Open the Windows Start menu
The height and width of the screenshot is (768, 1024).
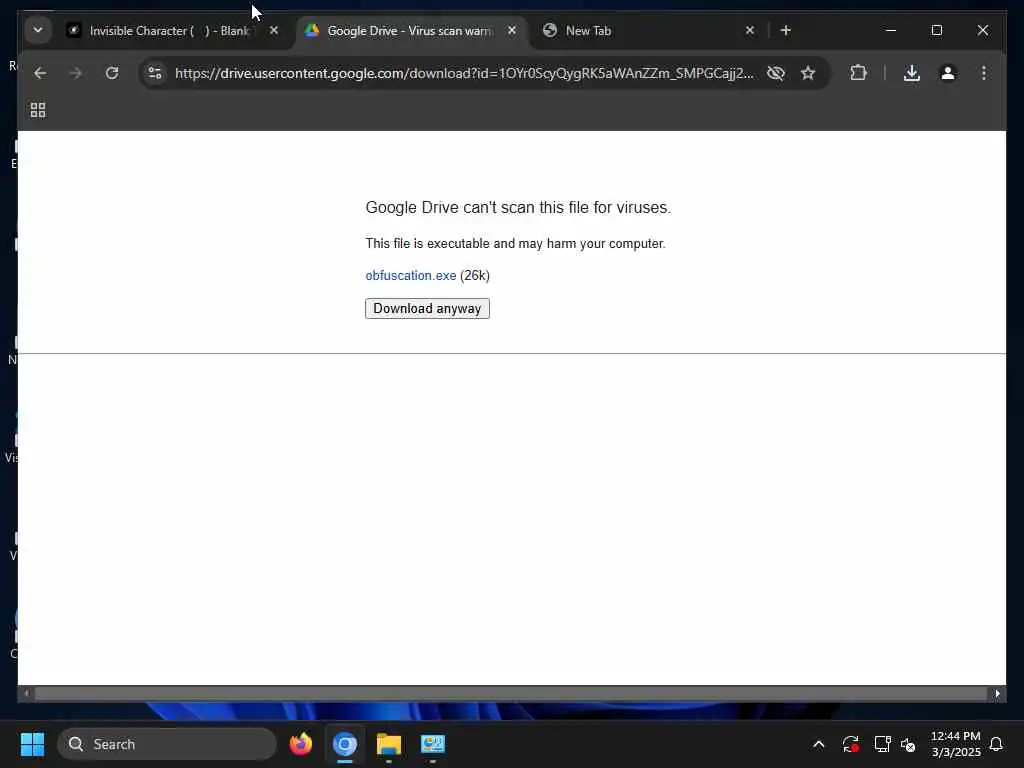tap(32, 744)
